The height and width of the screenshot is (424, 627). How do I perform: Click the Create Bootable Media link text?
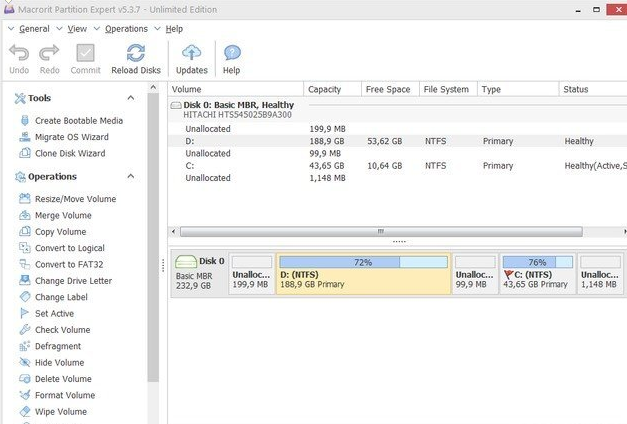tap(79, 120)
